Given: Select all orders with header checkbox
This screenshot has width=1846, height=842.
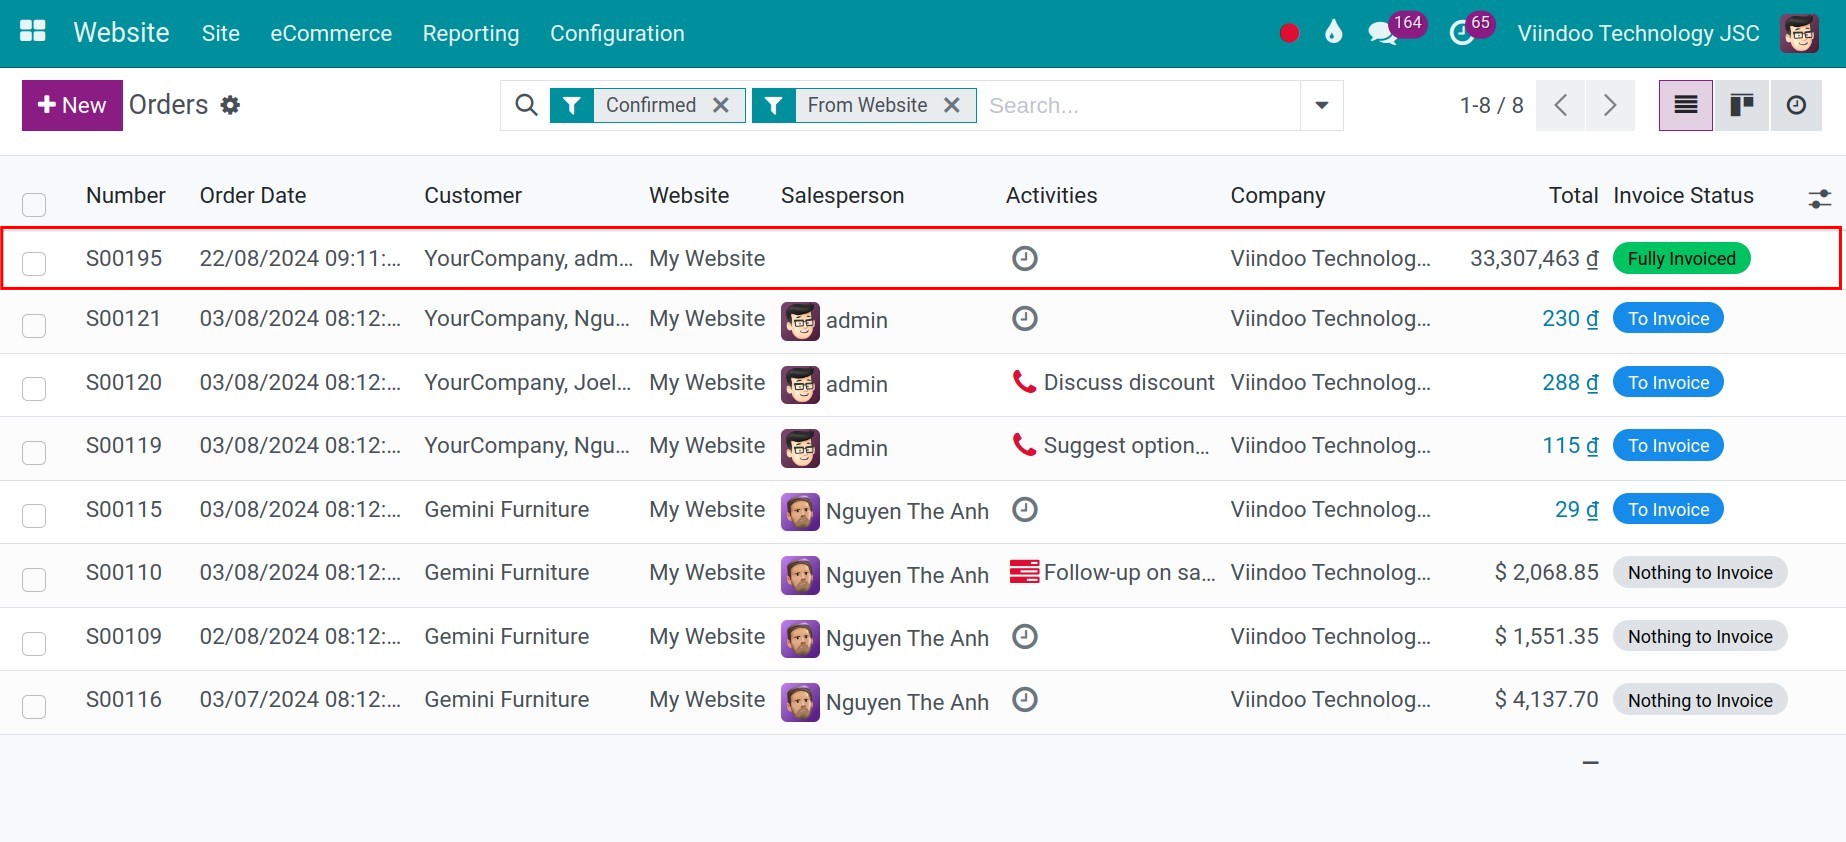Looking at the screenshot, I should 34,205.
